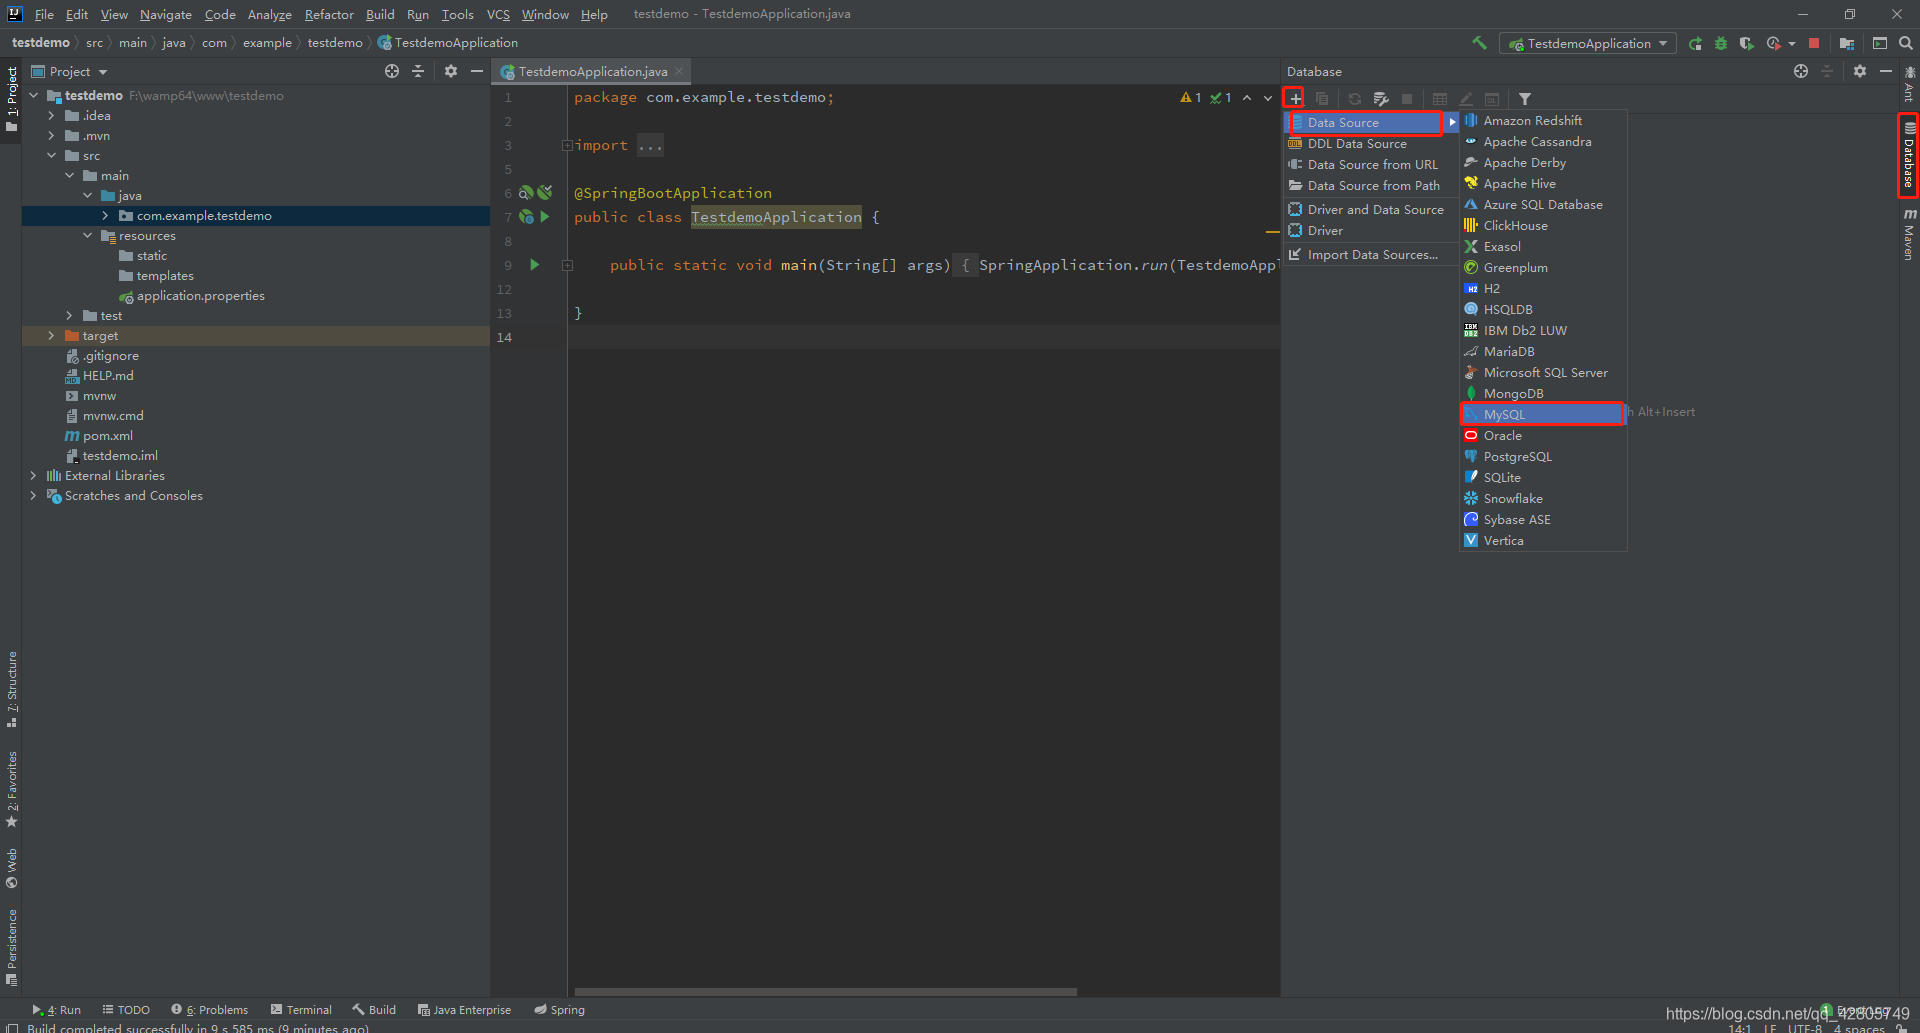Open the Run Anything icon beside stop button

[x=1880, y=43]
